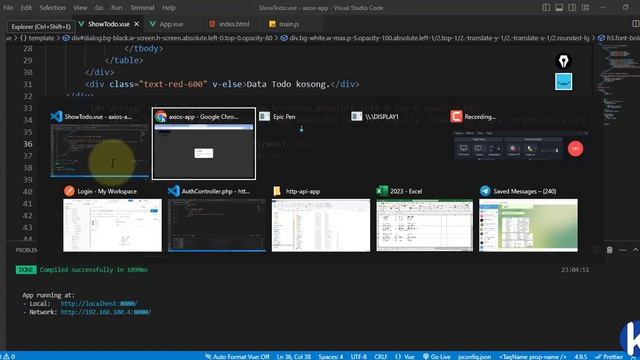The width and height of the screenshot is (640, 360).
Task: Click the Epic Pen nib icon
Action: coord(564,61)
